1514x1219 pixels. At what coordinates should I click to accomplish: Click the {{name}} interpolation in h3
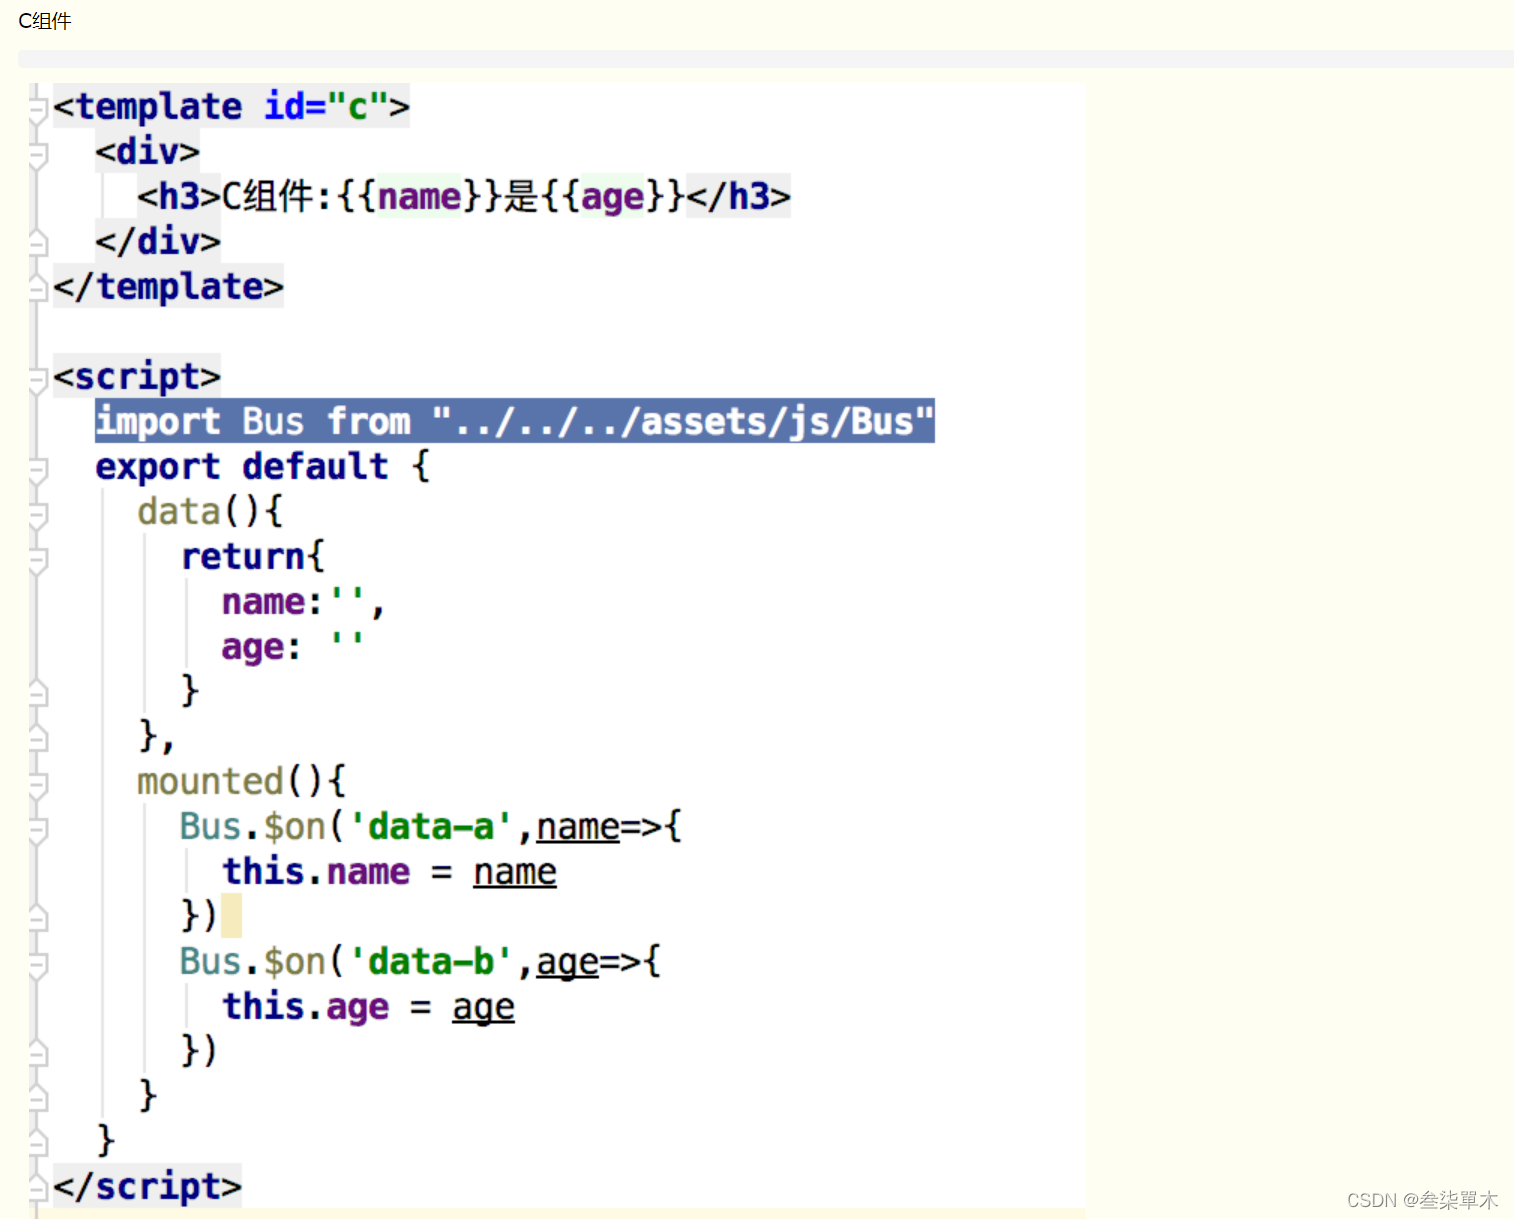point(419,196)
